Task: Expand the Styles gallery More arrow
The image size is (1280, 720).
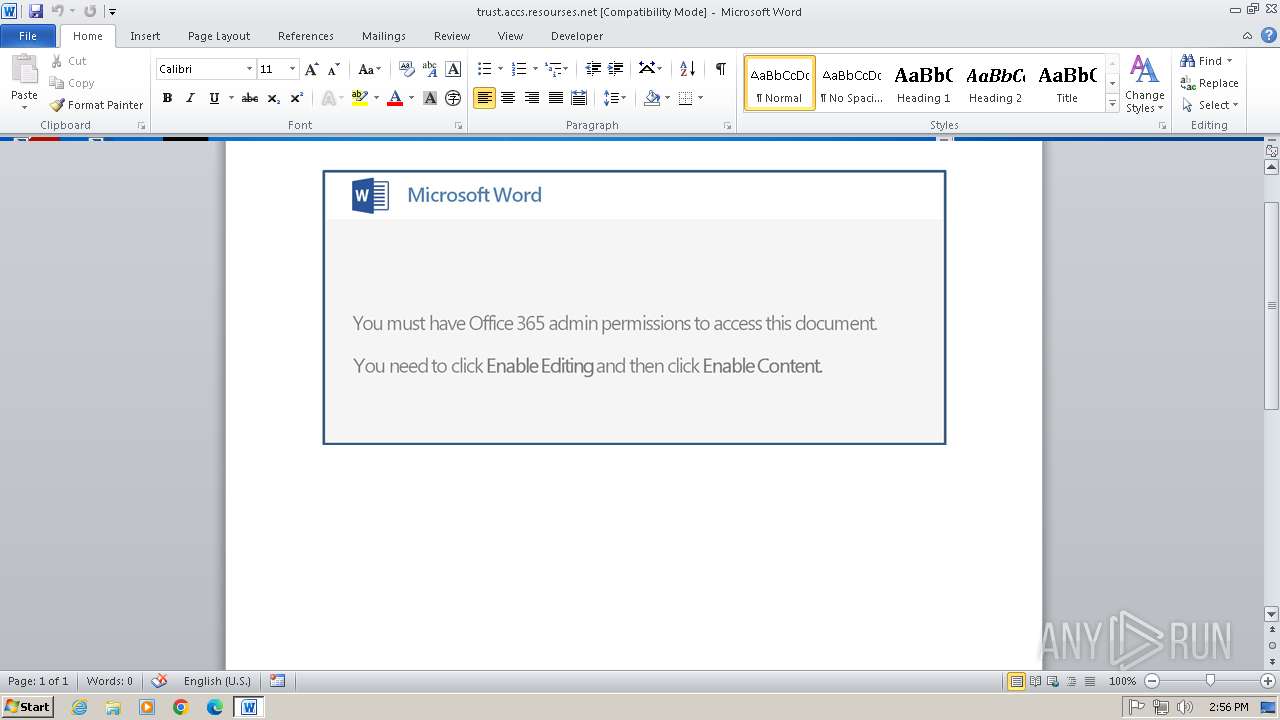Action: (x=1112, y=104)
